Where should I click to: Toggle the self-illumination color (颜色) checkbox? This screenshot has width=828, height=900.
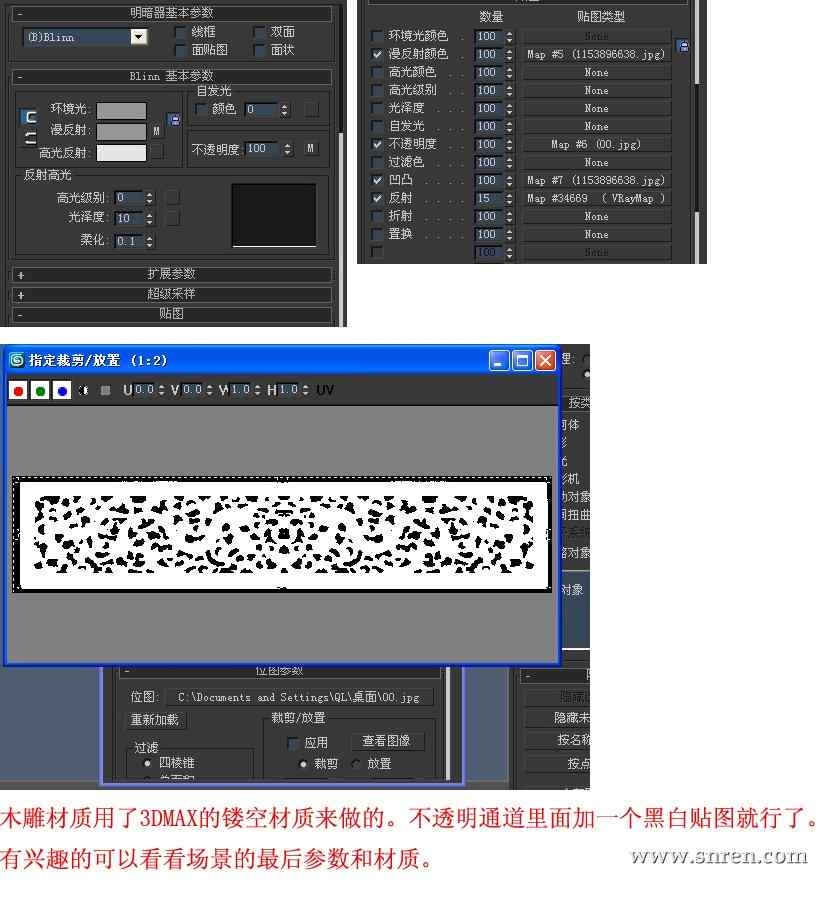pyautogui.click(x=201, y=108)
